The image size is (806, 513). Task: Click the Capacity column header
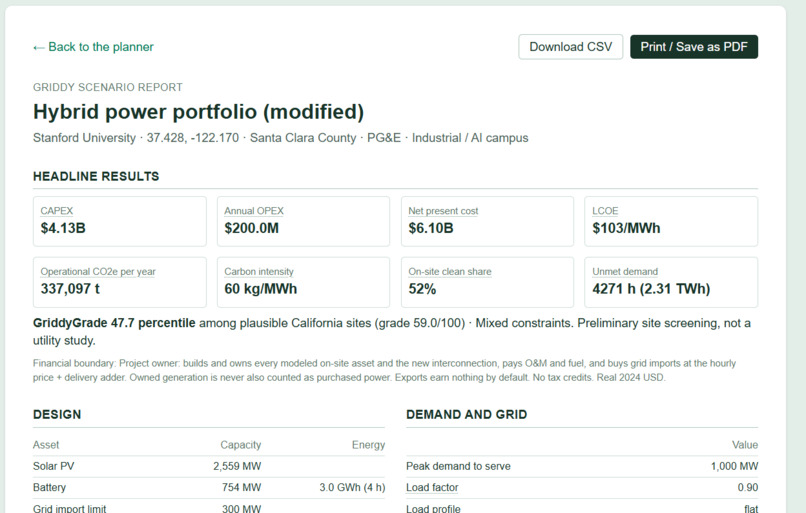tap(241, 445)
